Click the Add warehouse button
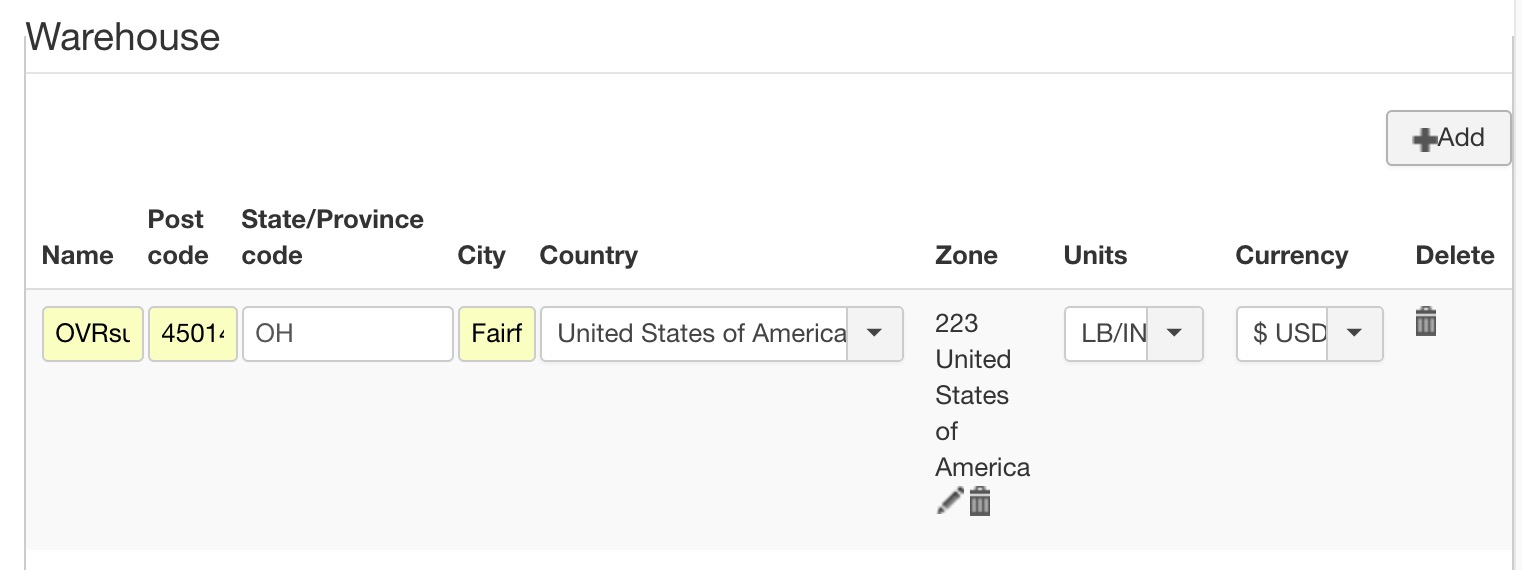Screen dimensions: 1522x570 click(x=1447, y=138)
